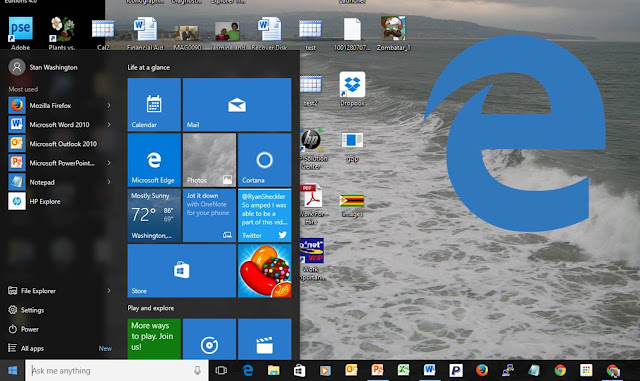
Task: Expand the Mozilla Firefox jump list arrow
Action: (109, 105)
